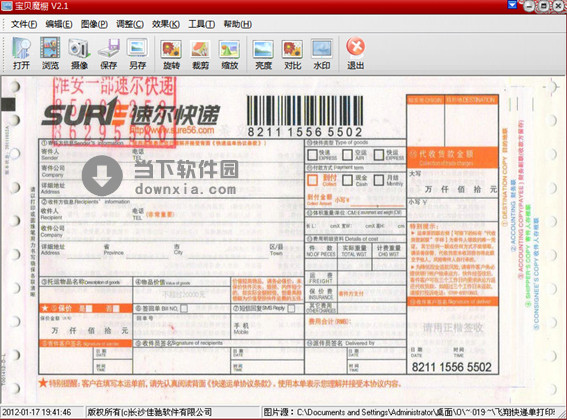Select the 旋转 (Rotate) tool
Screen dimensions: 567x420
(171, 53)
